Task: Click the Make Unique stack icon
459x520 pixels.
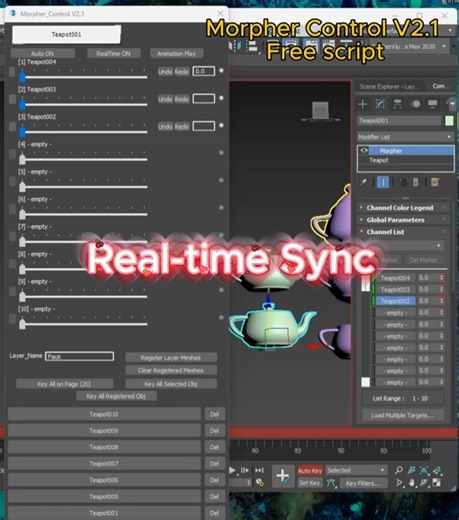Action: [403, 182]
